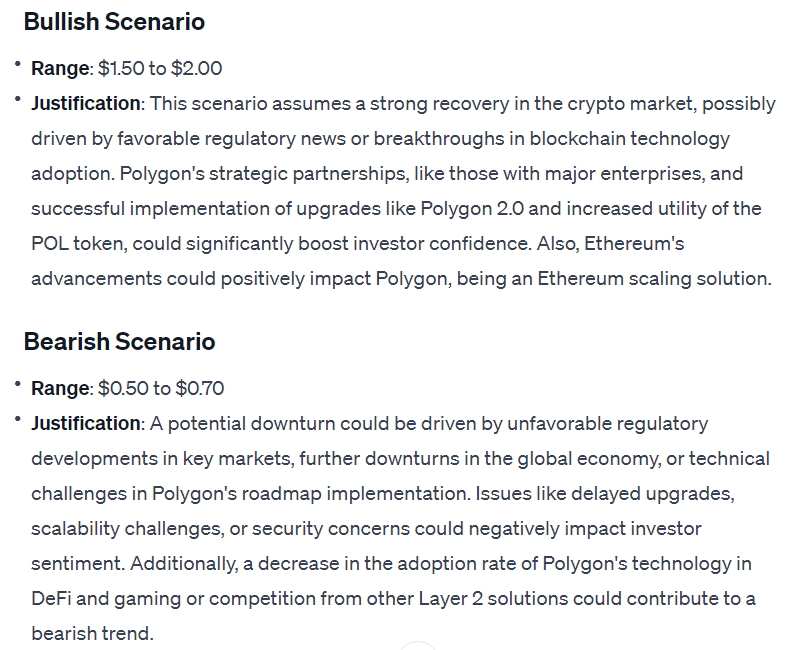
Task: Select the Range label under Bullish Scenario
Action: [x=60, y=69]
